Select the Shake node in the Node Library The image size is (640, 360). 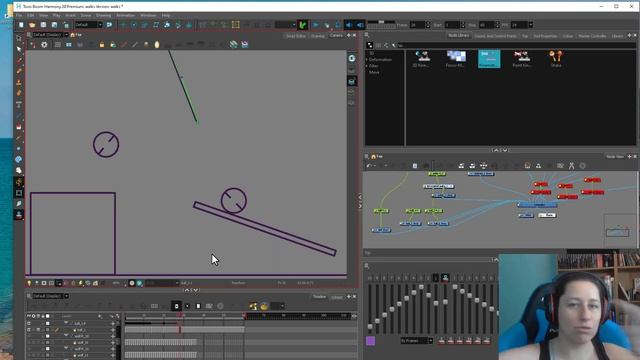(x=556, y=59)
